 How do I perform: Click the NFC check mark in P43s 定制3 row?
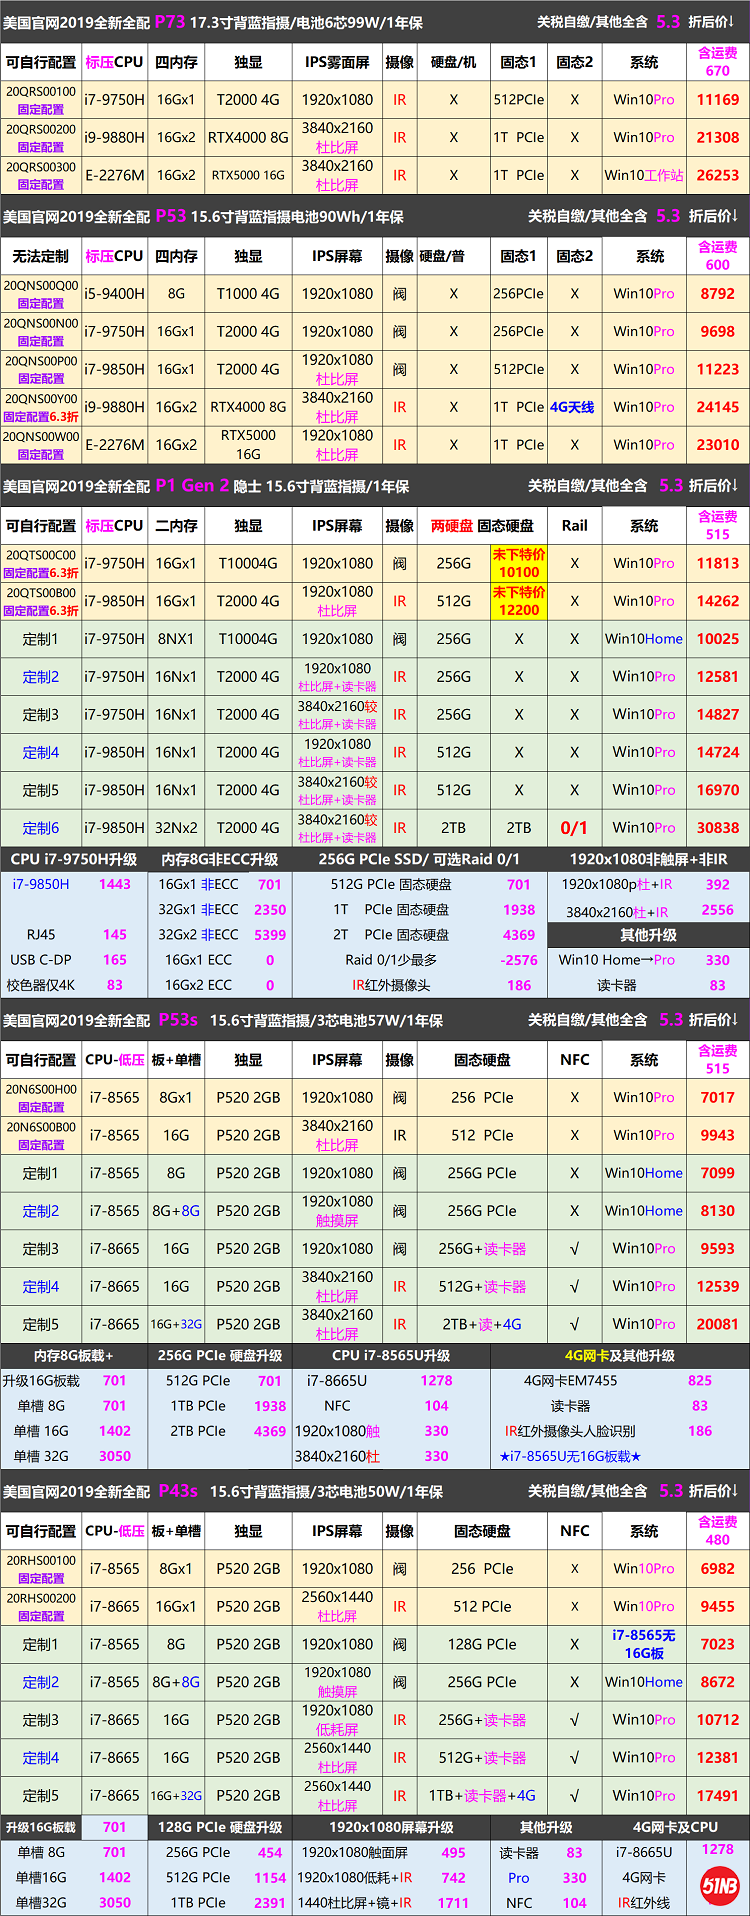tap(574, 1720)
